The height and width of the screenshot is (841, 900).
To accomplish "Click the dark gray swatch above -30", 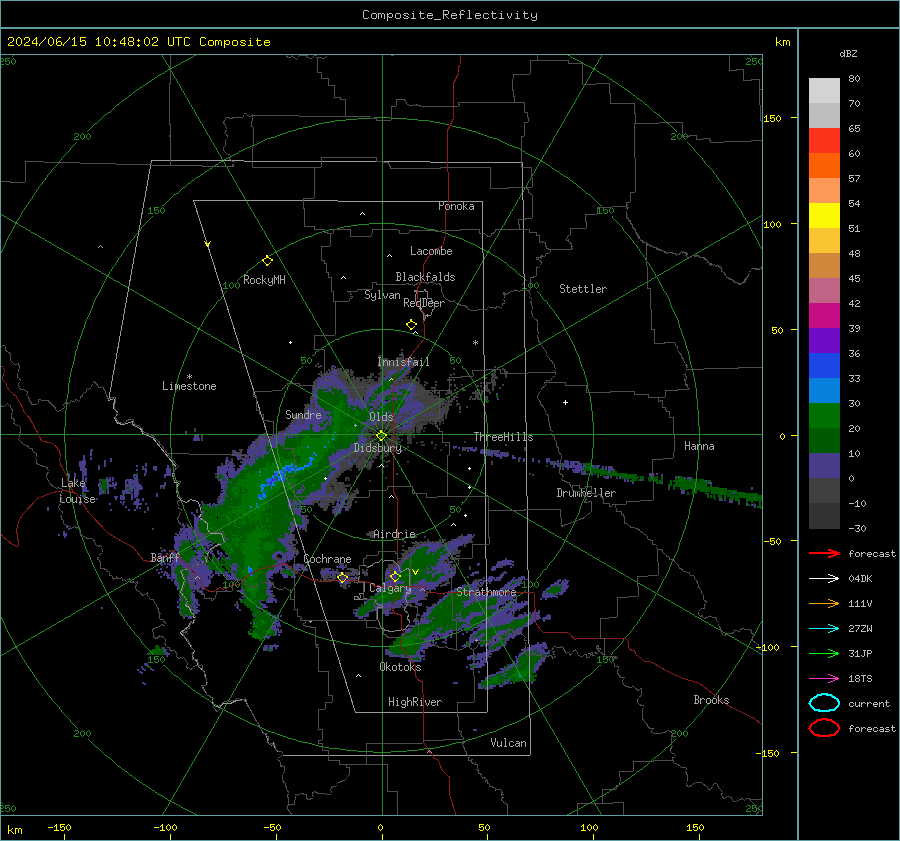I will (x=824, y=516).
